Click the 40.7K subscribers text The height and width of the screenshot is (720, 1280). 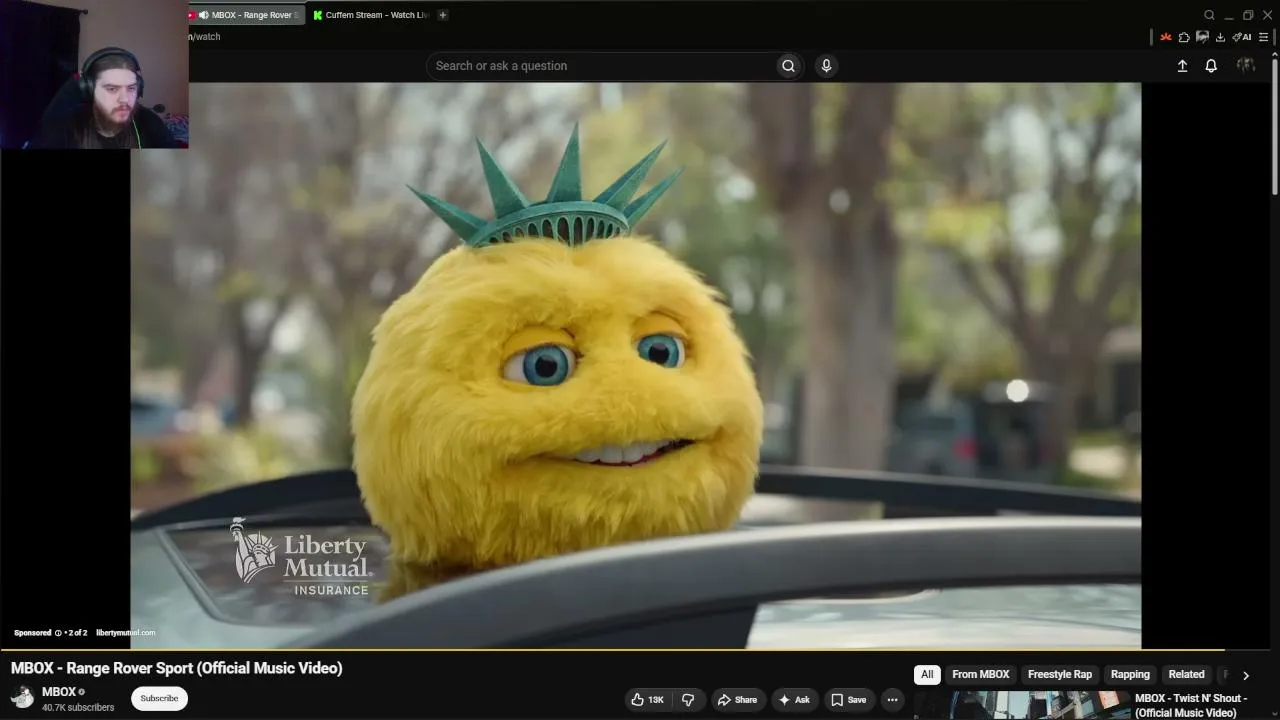78,708
